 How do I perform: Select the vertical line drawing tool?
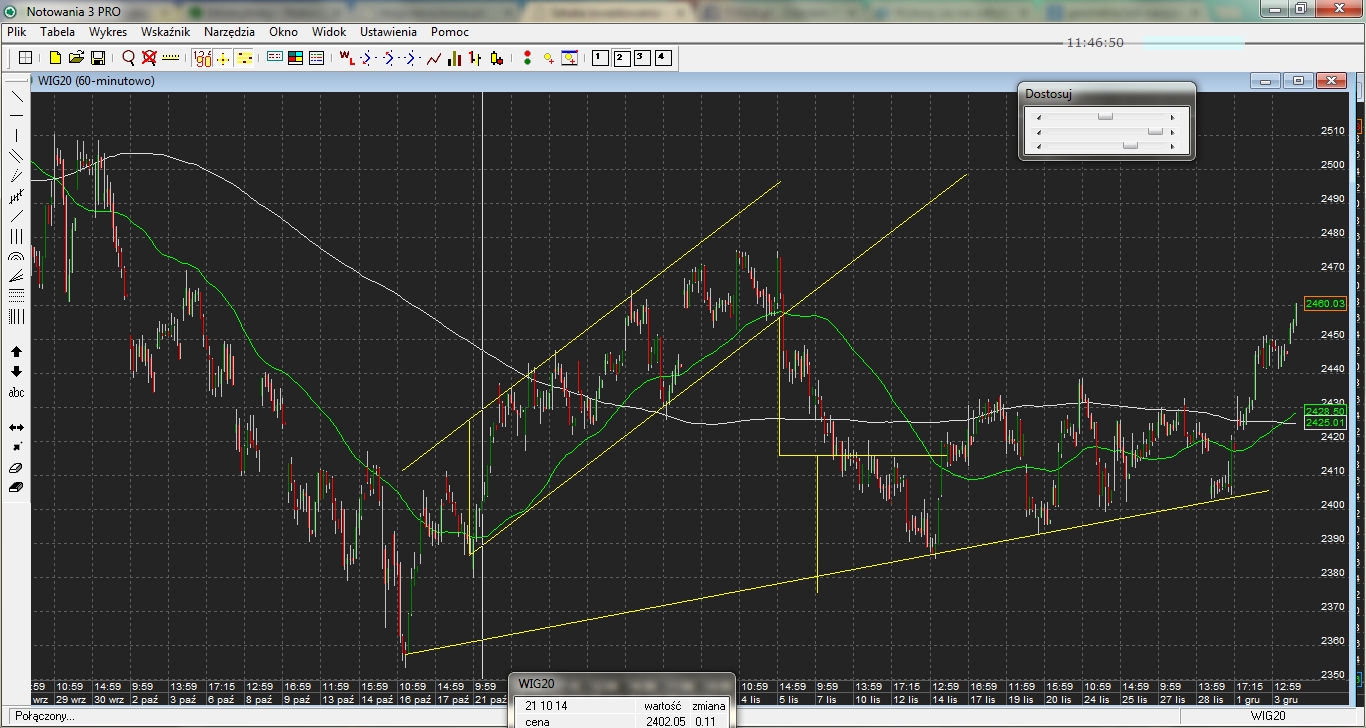click(16, 136)
